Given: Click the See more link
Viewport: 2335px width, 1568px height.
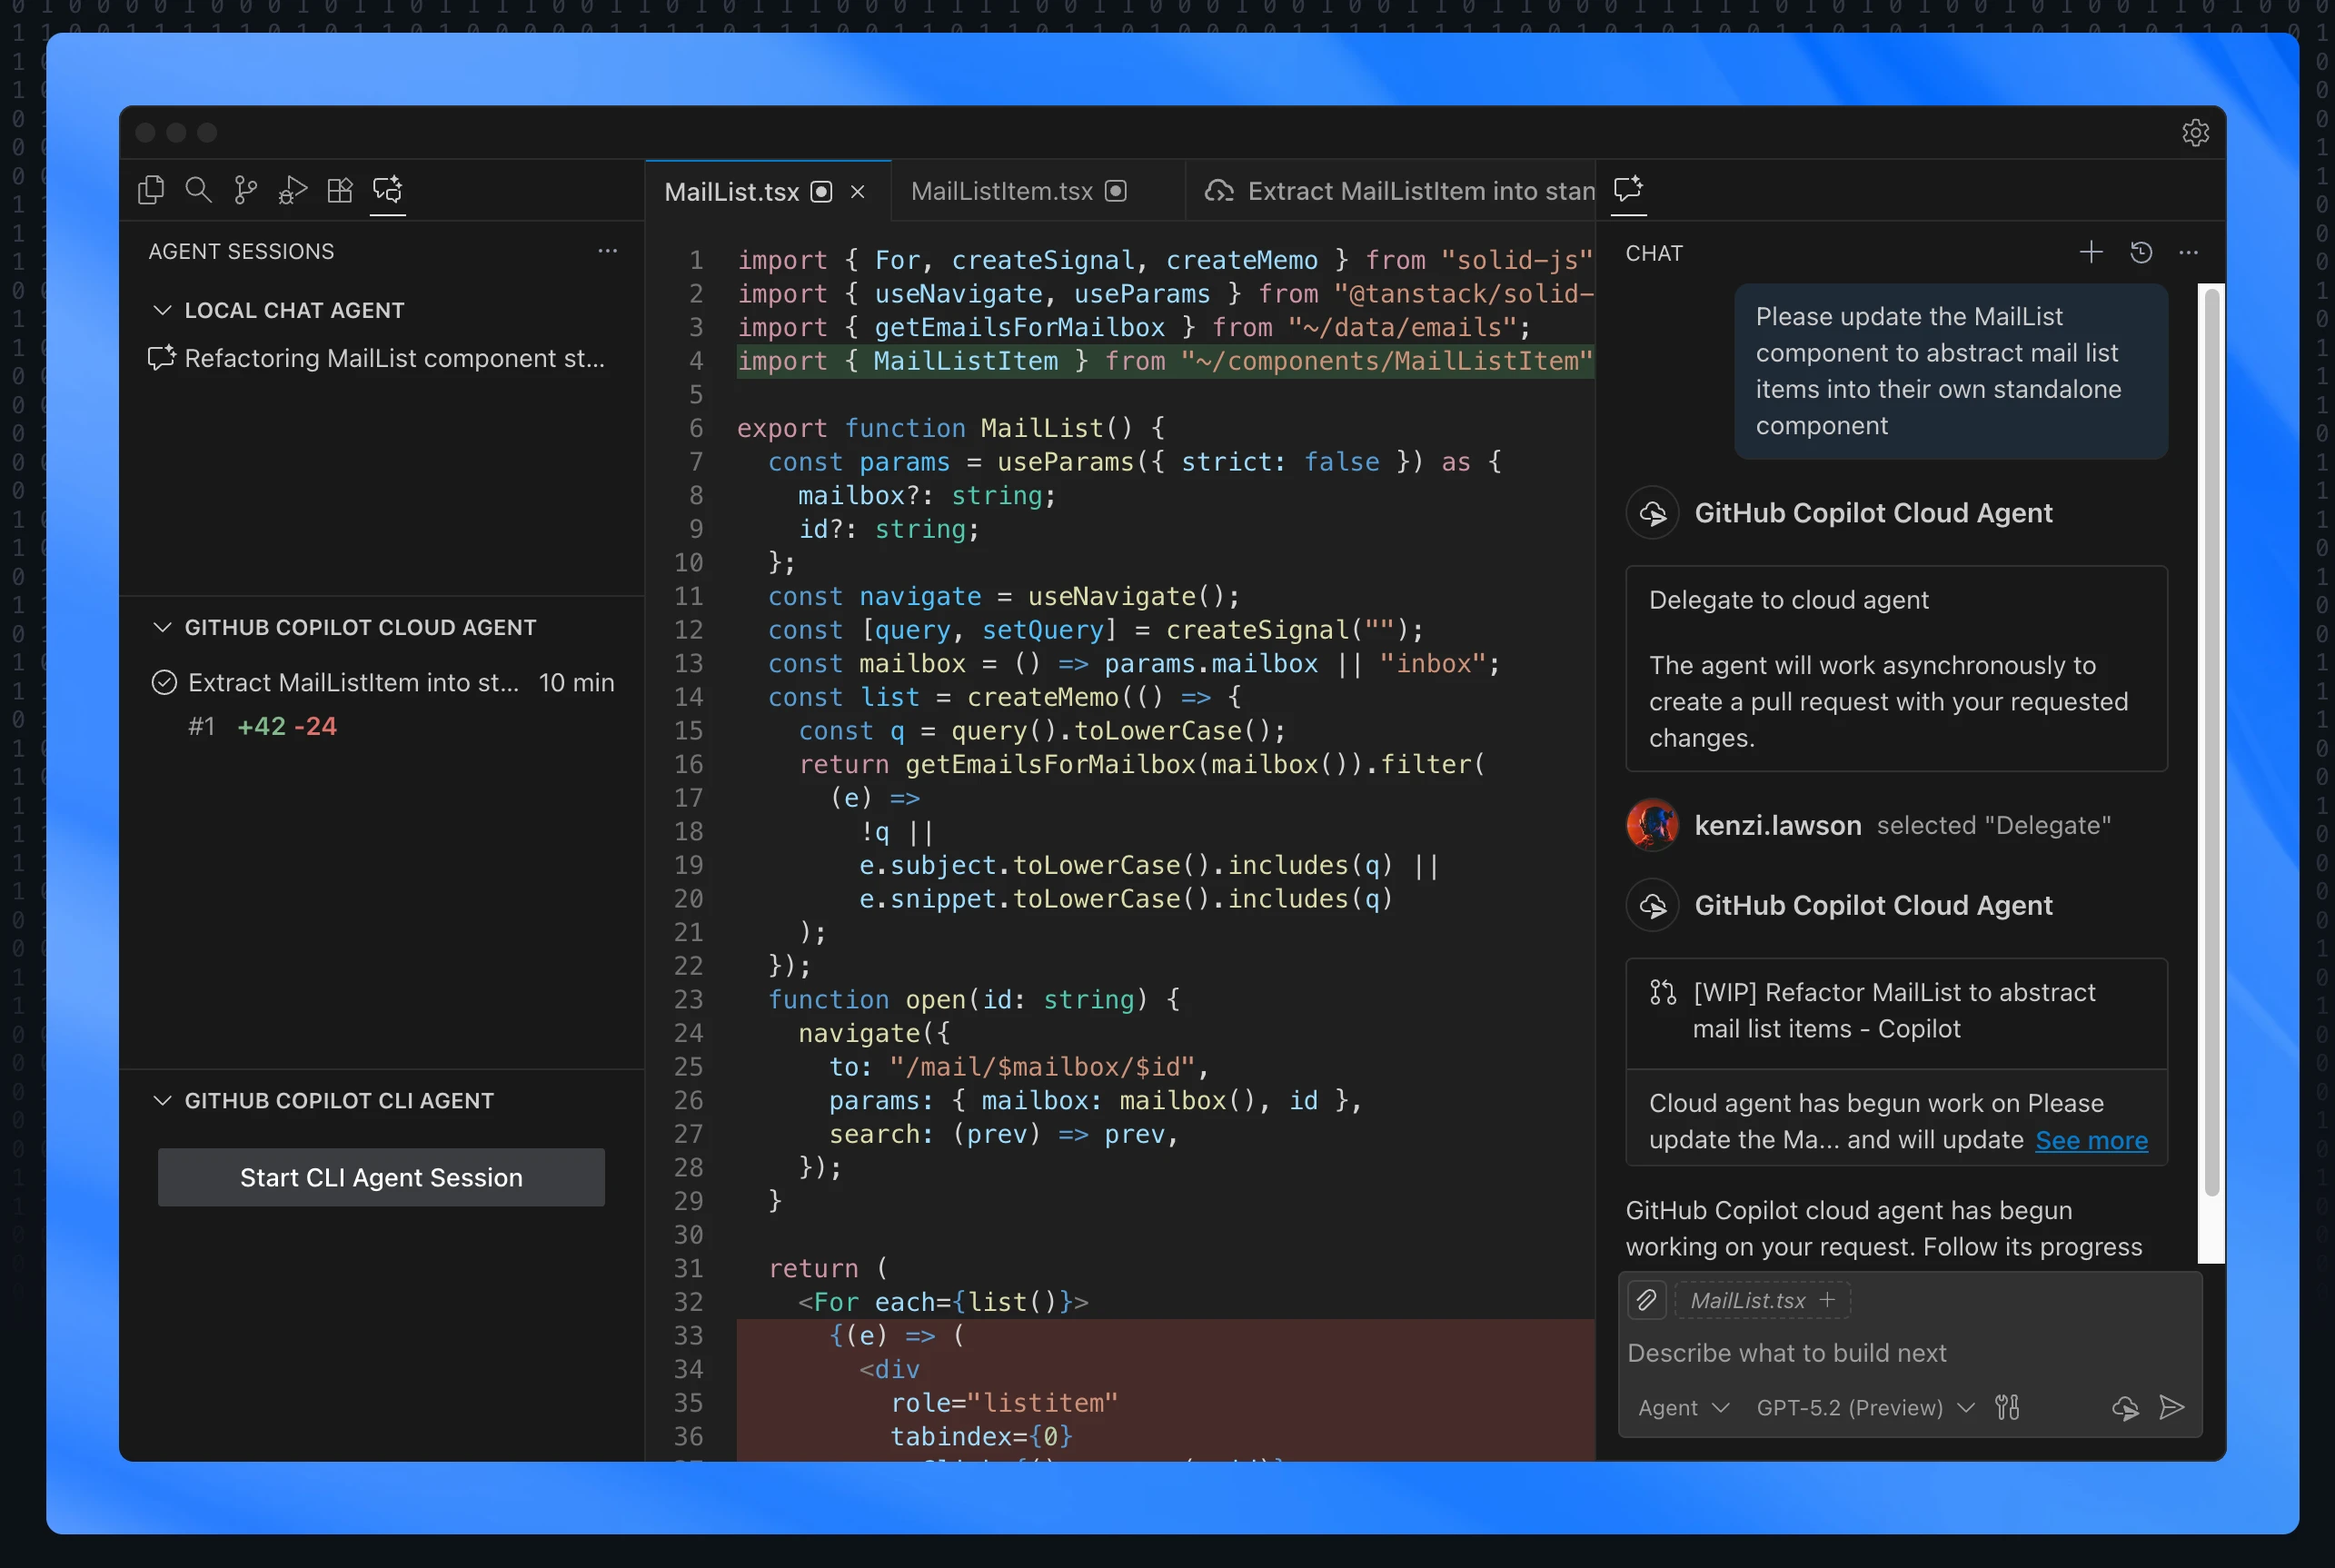Looking at the screenshot, I should (x=2091, y=1140).
